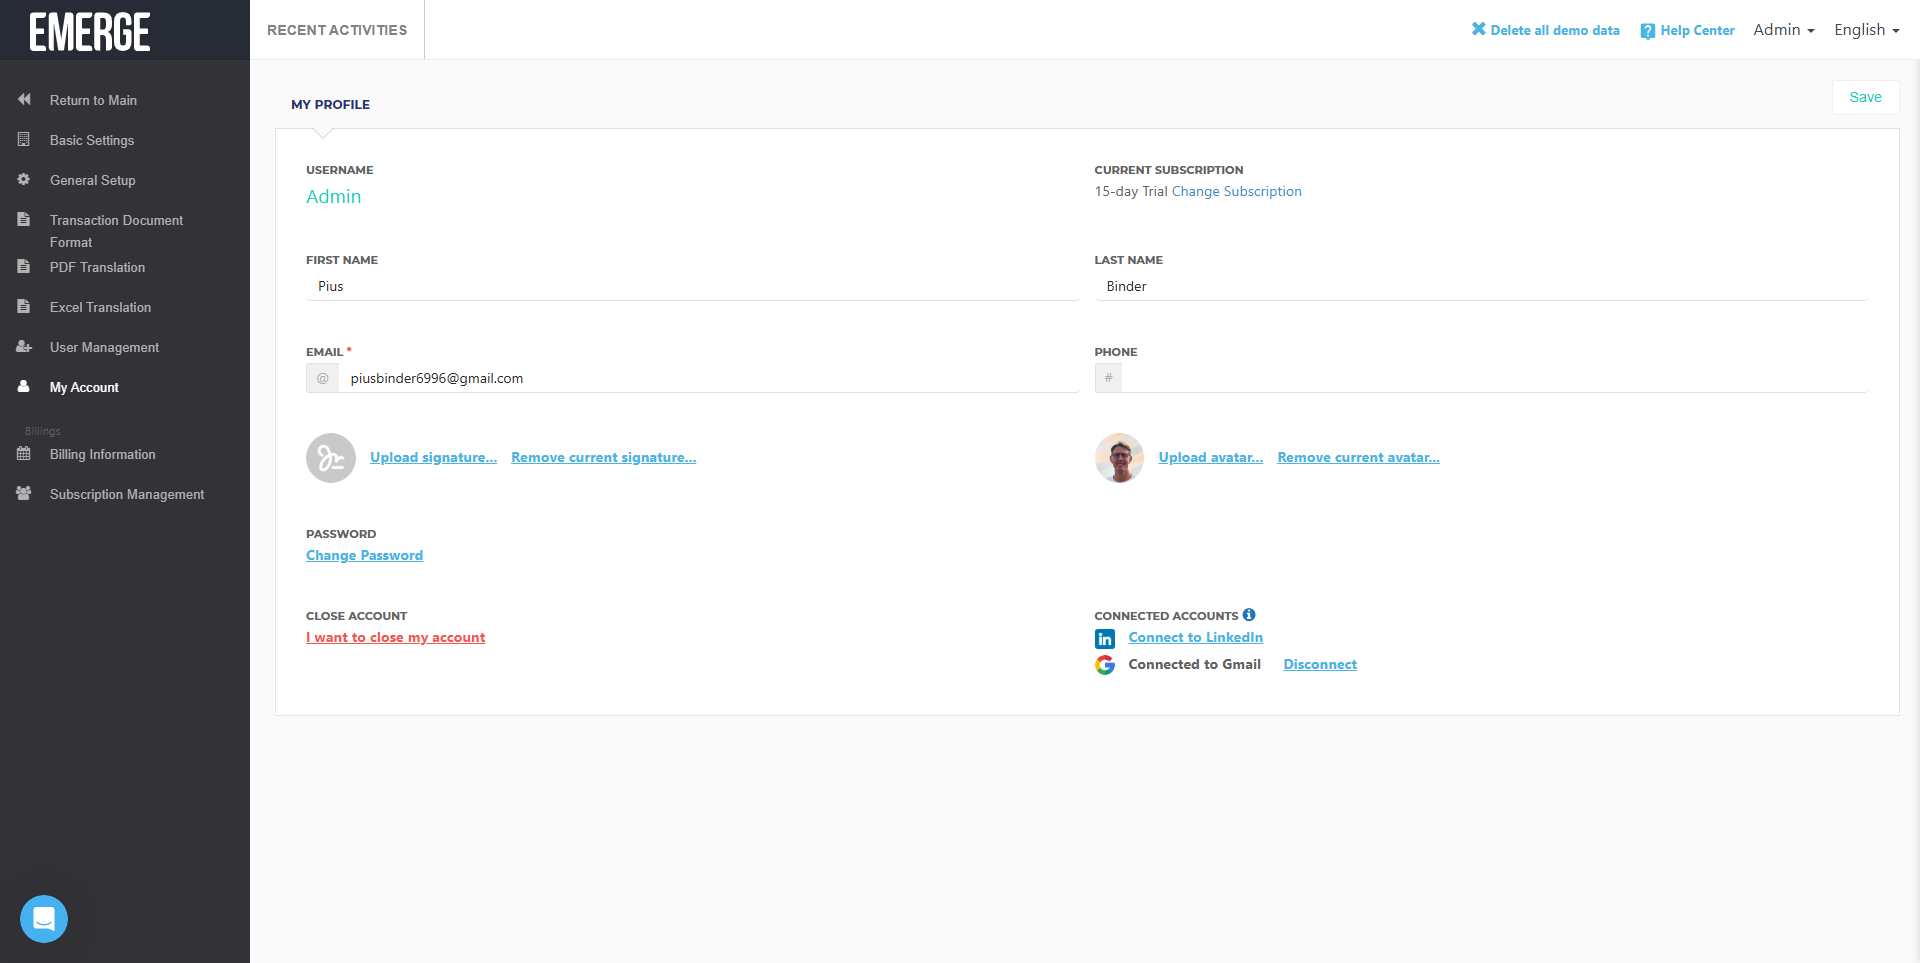Click the Change Password link
The image size is (1920, 963).
pos(364,555)
